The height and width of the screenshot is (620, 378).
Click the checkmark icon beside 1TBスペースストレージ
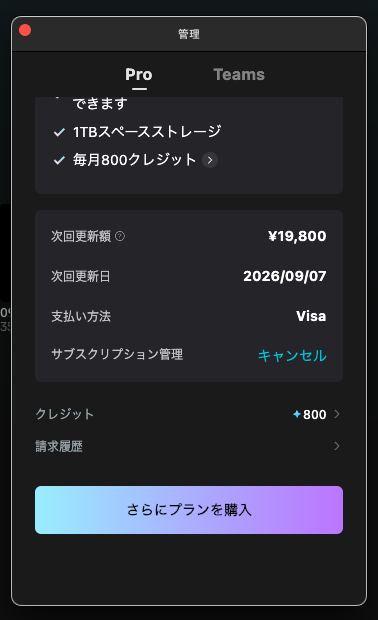(59, 132)
